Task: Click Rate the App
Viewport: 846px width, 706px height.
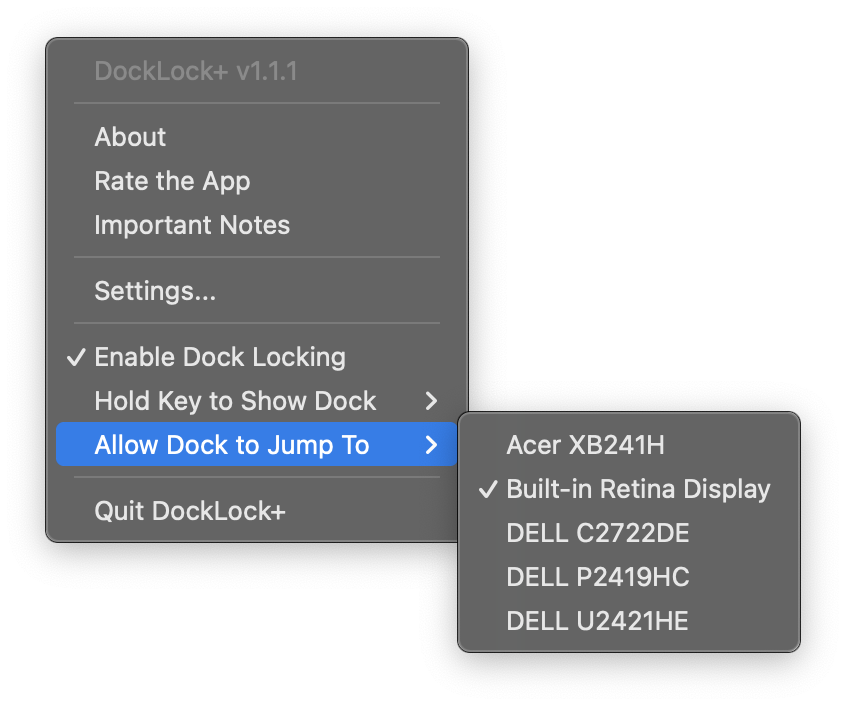Action: click(172, 181)
